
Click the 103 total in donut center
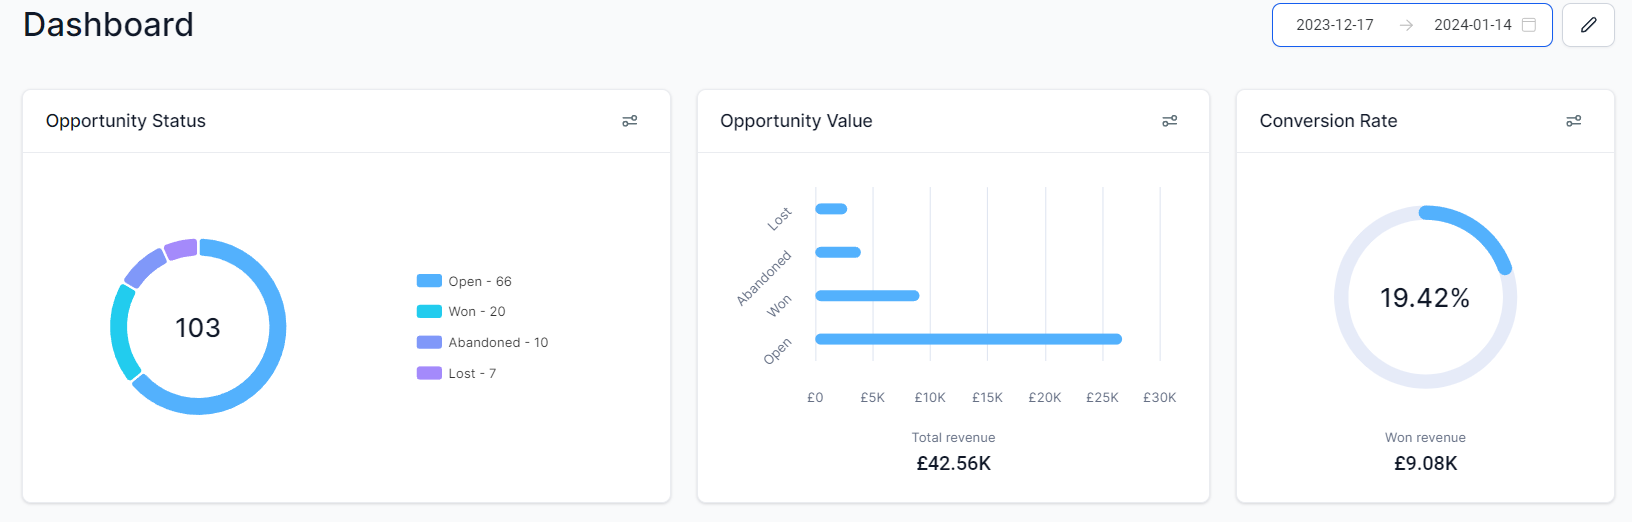coord(198,328)
